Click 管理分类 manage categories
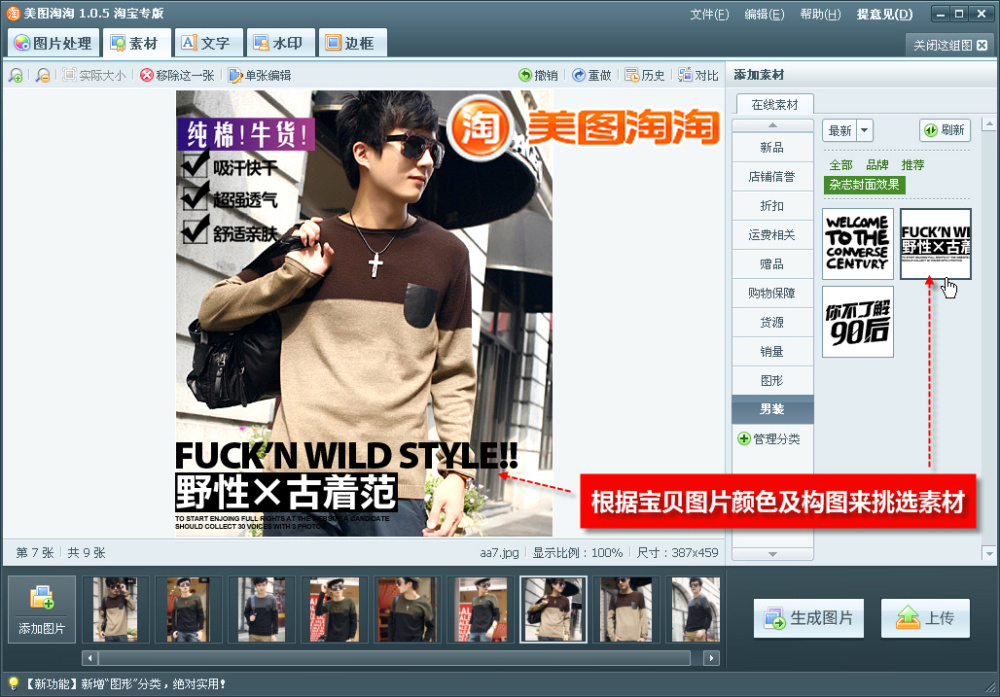 [769, 439]
